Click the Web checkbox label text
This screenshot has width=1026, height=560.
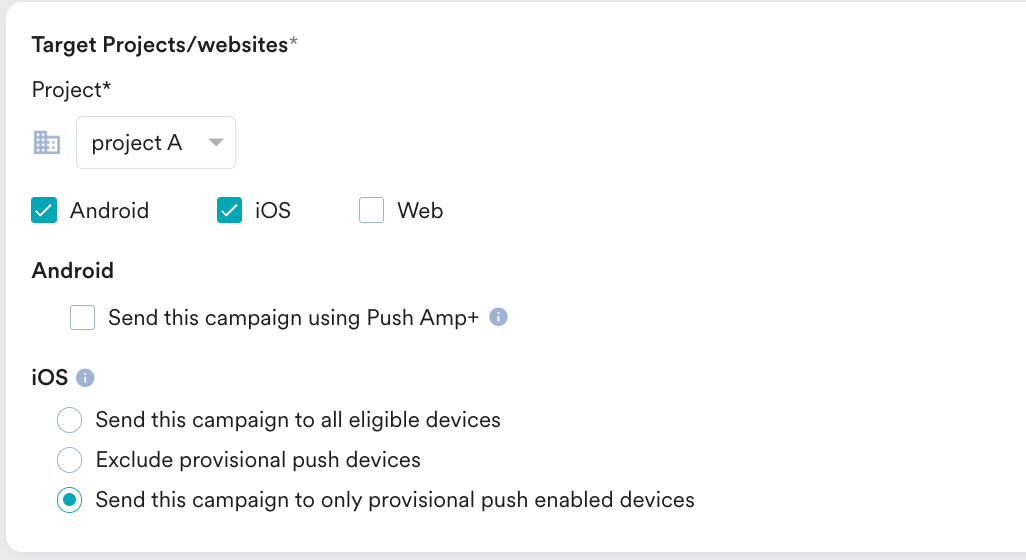click(x=420, y=211)
